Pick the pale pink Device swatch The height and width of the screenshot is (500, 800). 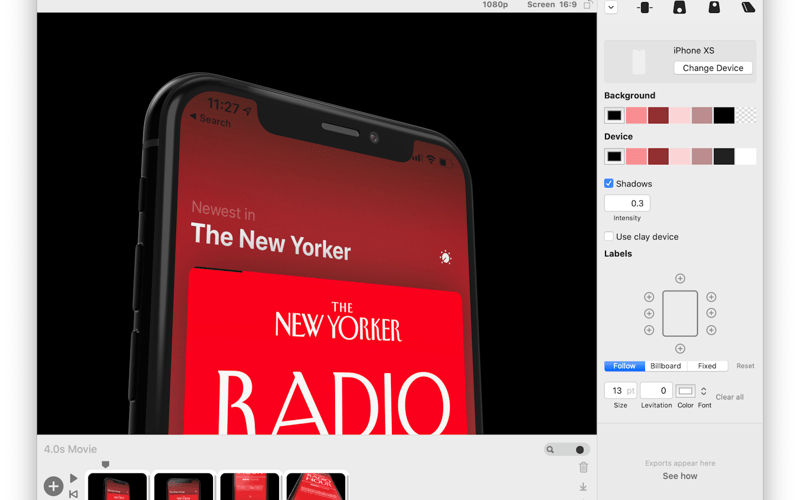click(x=680, y=156)
